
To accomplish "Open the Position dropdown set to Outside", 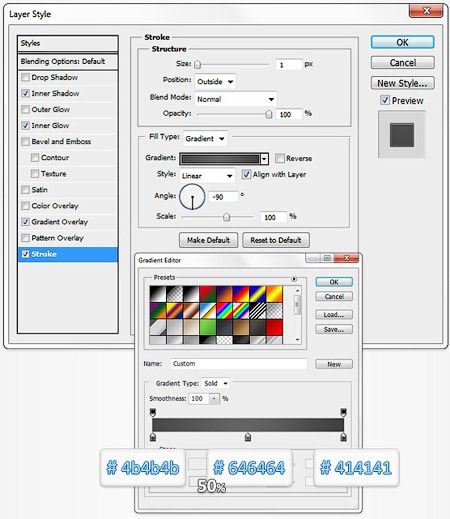I will pyautogui.click(x=215, y=82).
